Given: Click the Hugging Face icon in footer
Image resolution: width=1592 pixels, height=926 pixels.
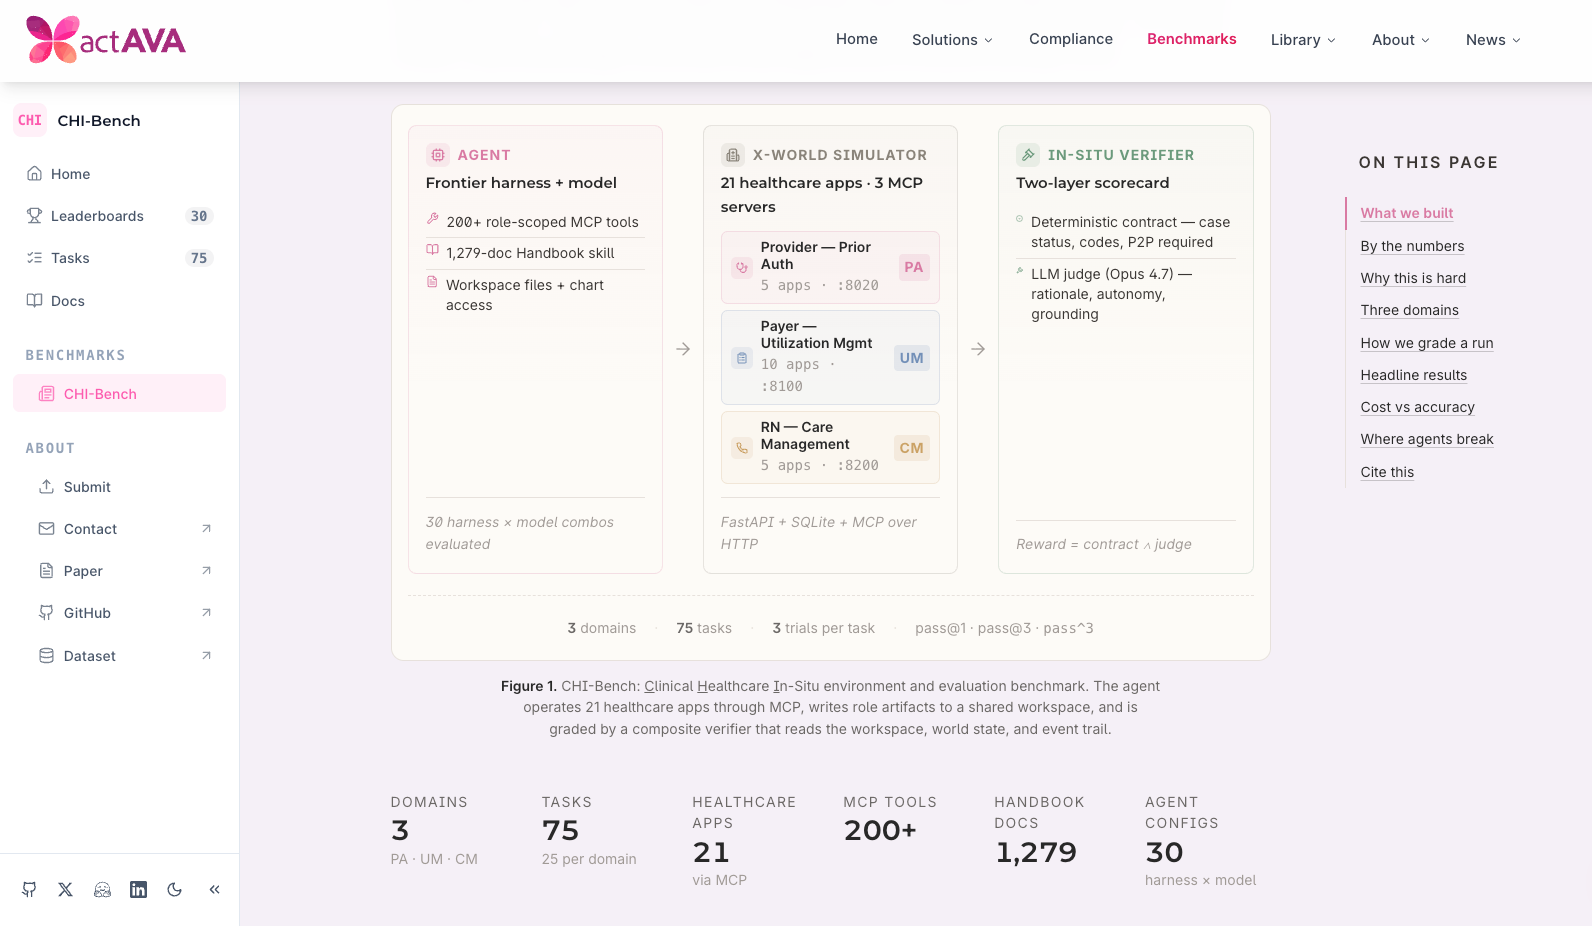Looking at the screenshot, I should 102,890.
